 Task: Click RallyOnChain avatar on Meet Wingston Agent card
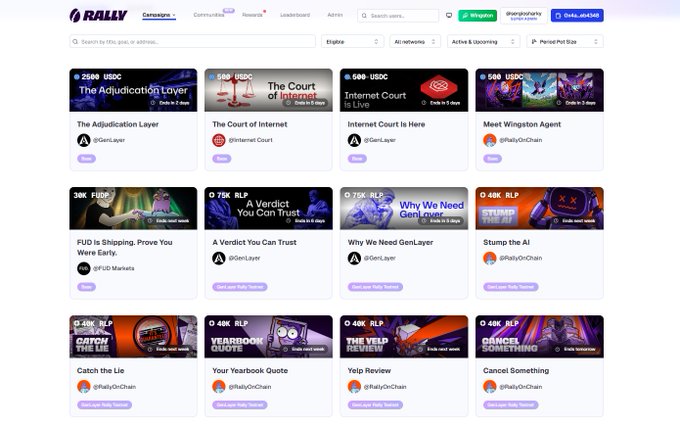pos(490,140)
